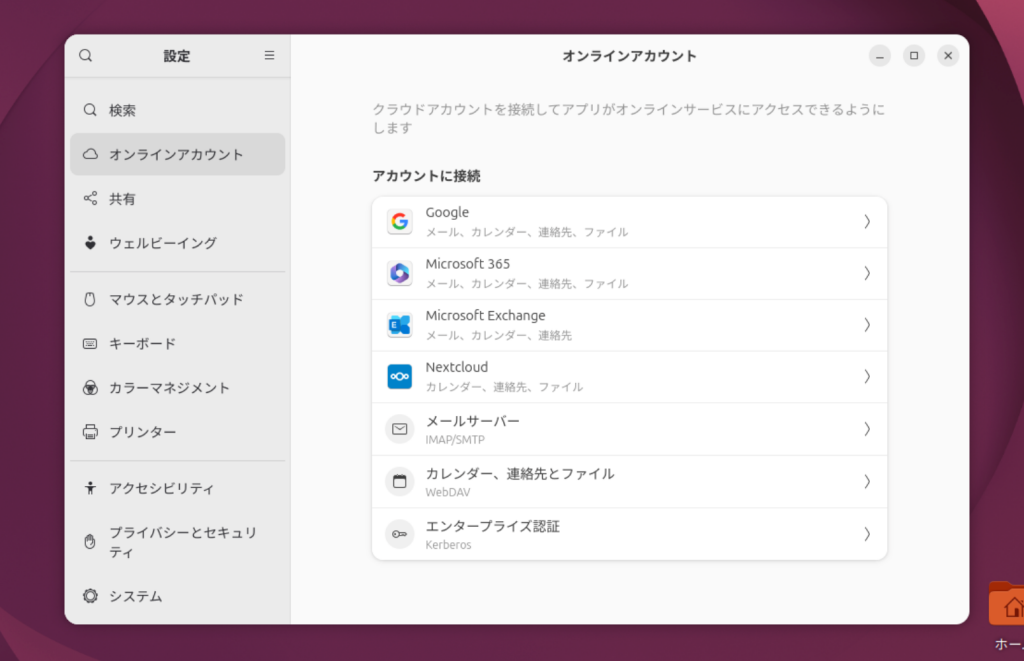This screenshot has height=661, width=1024.
Task: Expand the Google row chevron arrow
Action: click(x=867, y=222)
